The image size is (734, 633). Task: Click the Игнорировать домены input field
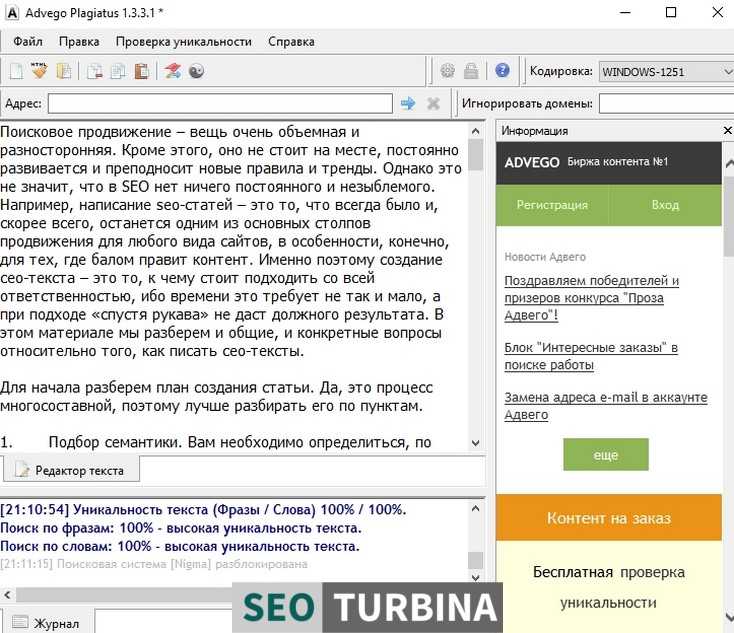click(667, 103)
